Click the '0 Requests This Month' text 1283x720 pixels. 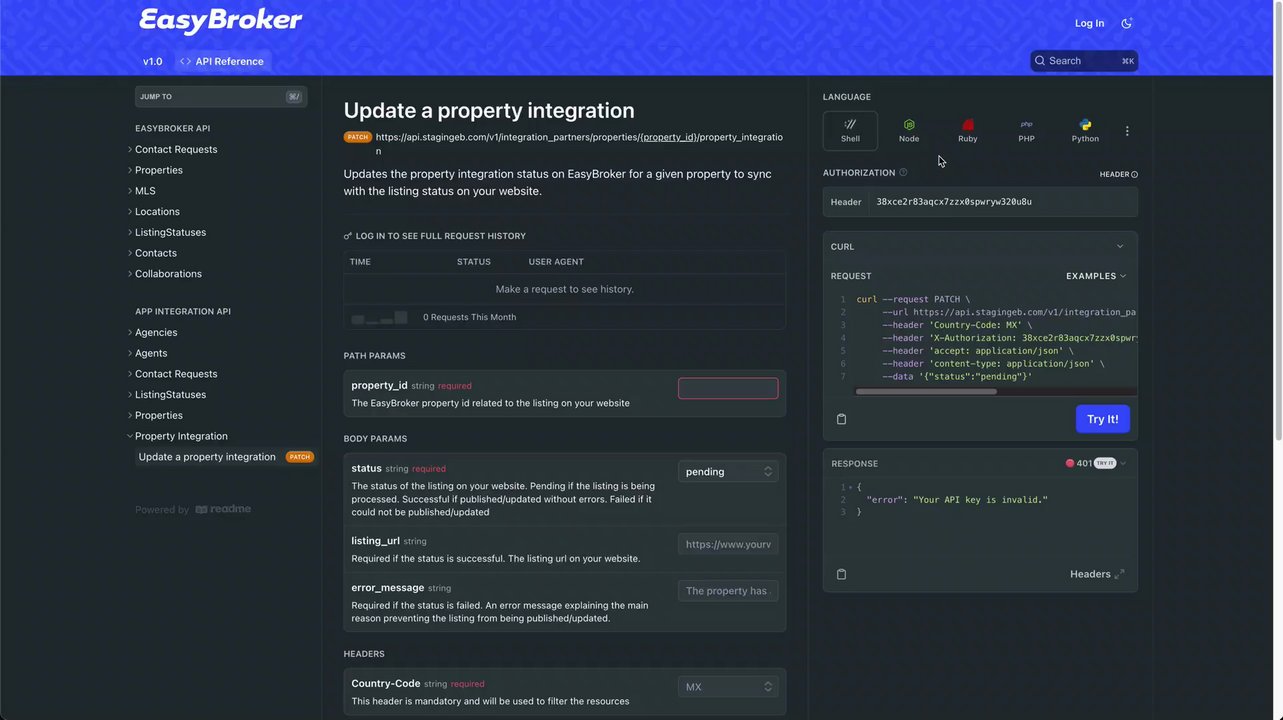point(470,317)
